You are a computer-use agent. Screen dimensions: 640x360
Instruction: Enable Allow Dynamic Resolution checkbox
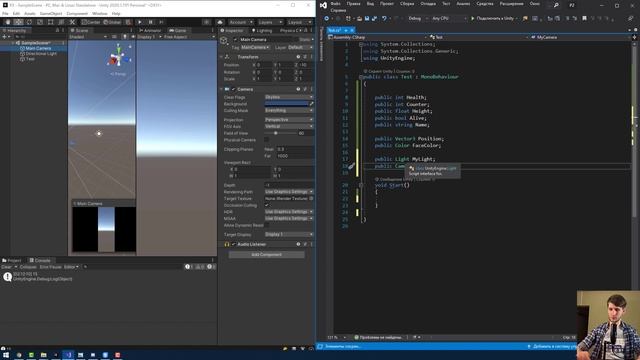point(267,225)
